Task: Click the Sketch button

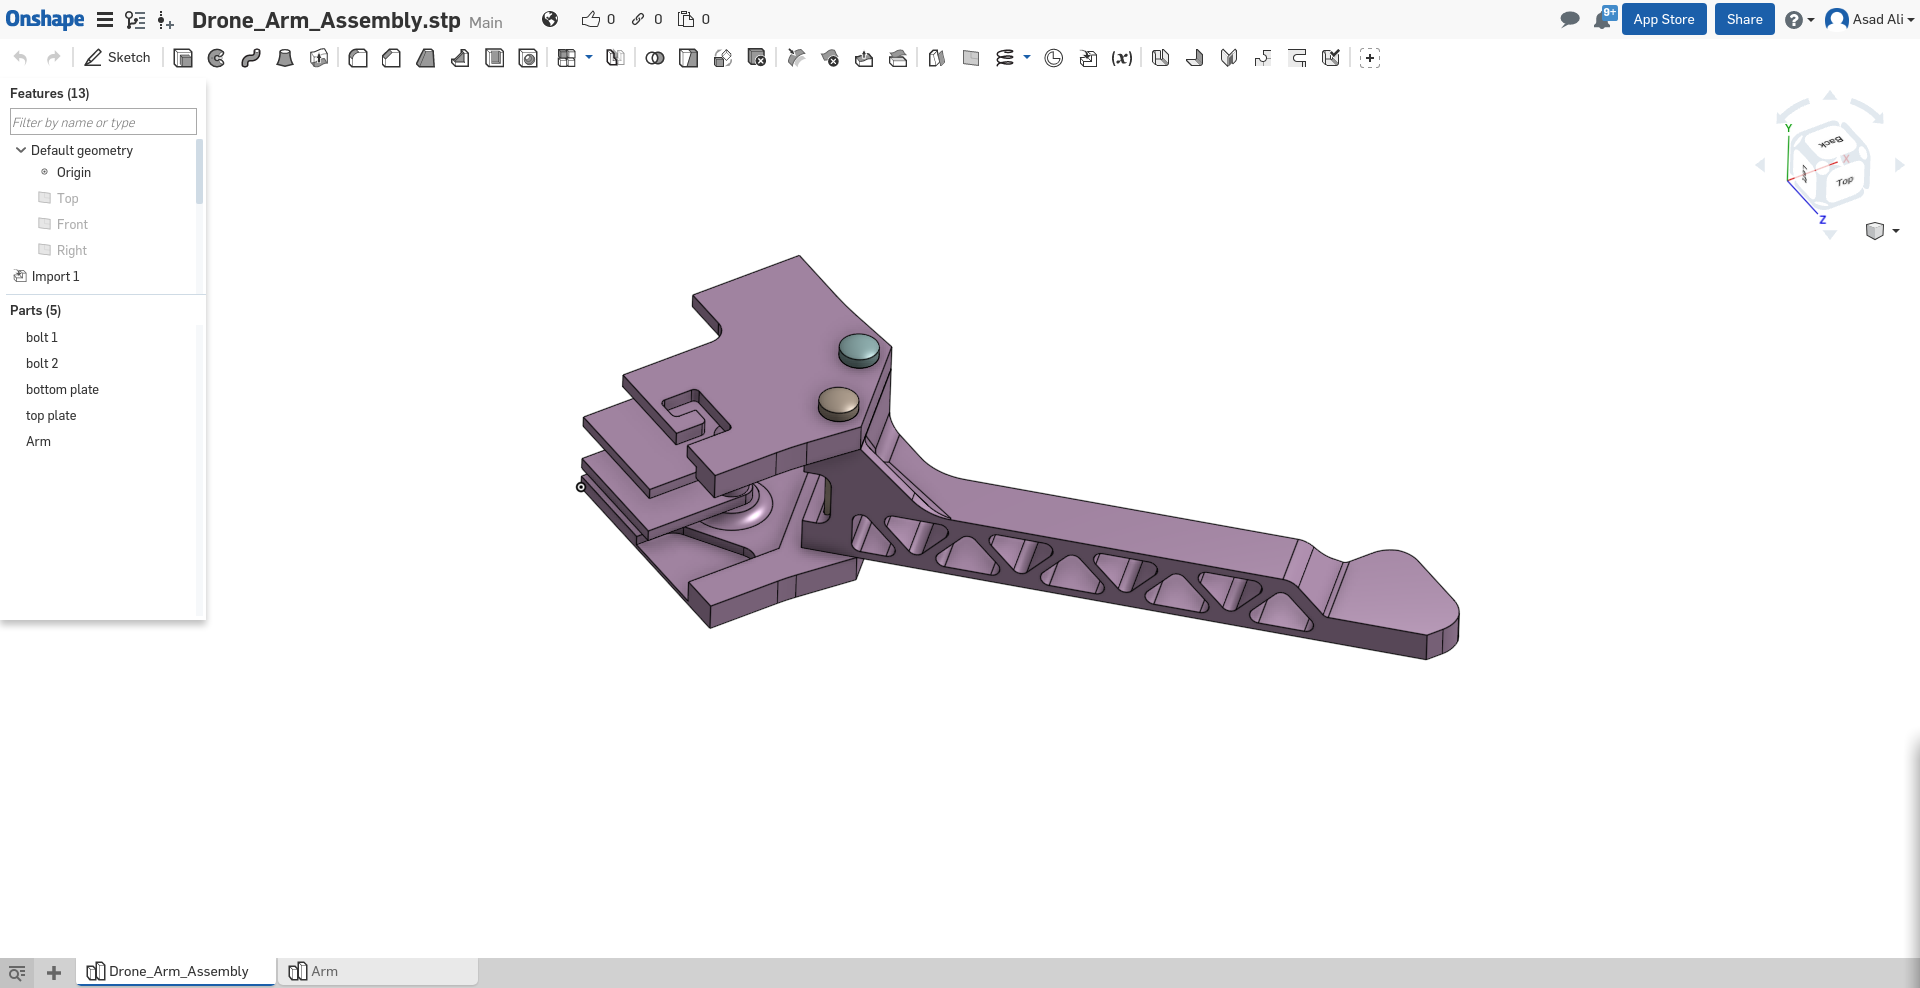Action: pos(118,58)
